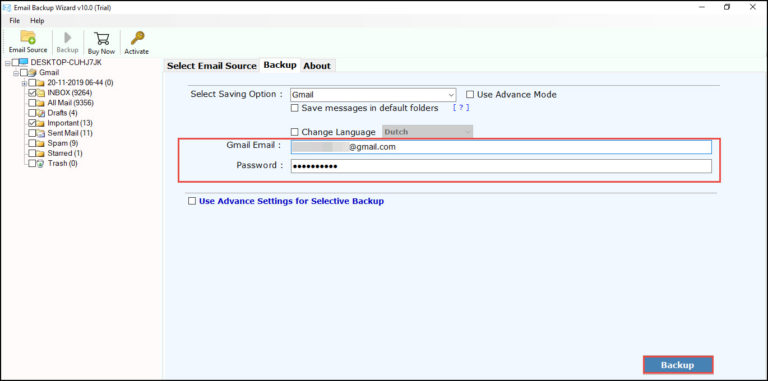This screenshot has height=381, width=768.
Task: Click the All Mail folder icon
Action: pyautogui.click(x=41, y=103)
